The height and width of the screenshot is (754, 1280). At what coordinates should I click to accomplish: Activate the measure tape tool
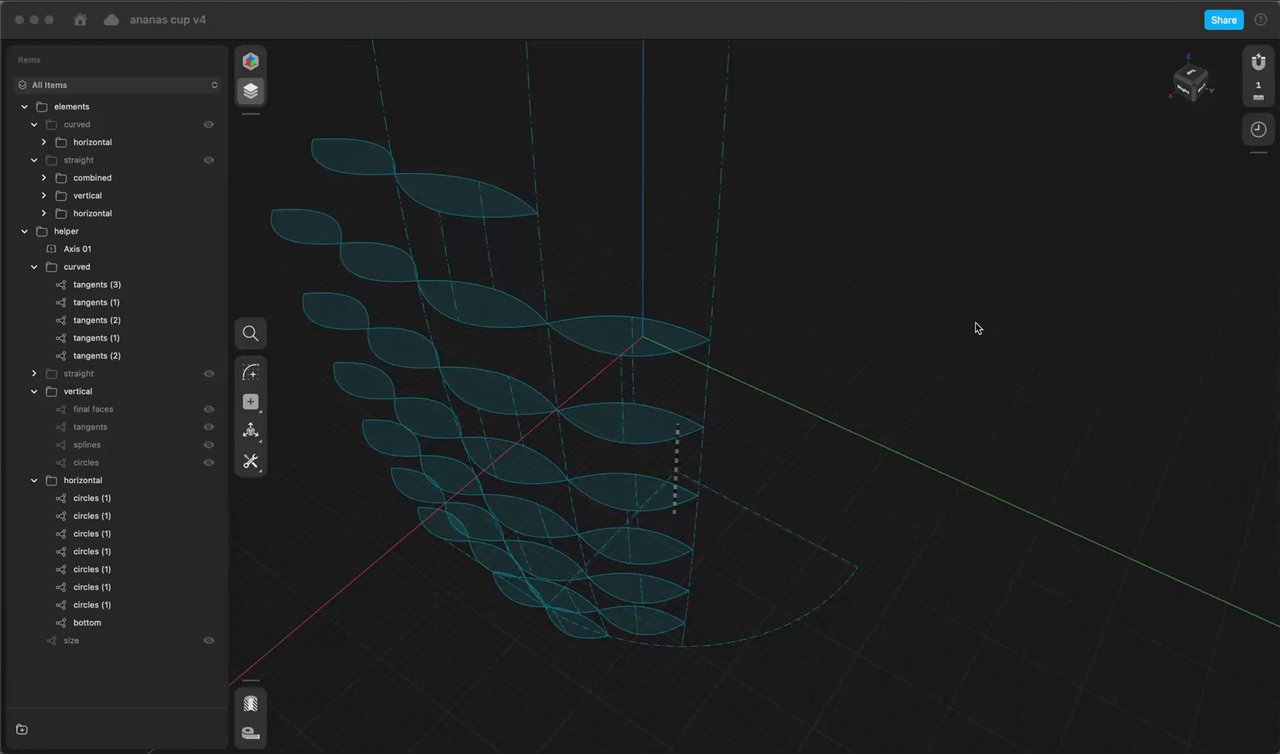pos(251,734)
